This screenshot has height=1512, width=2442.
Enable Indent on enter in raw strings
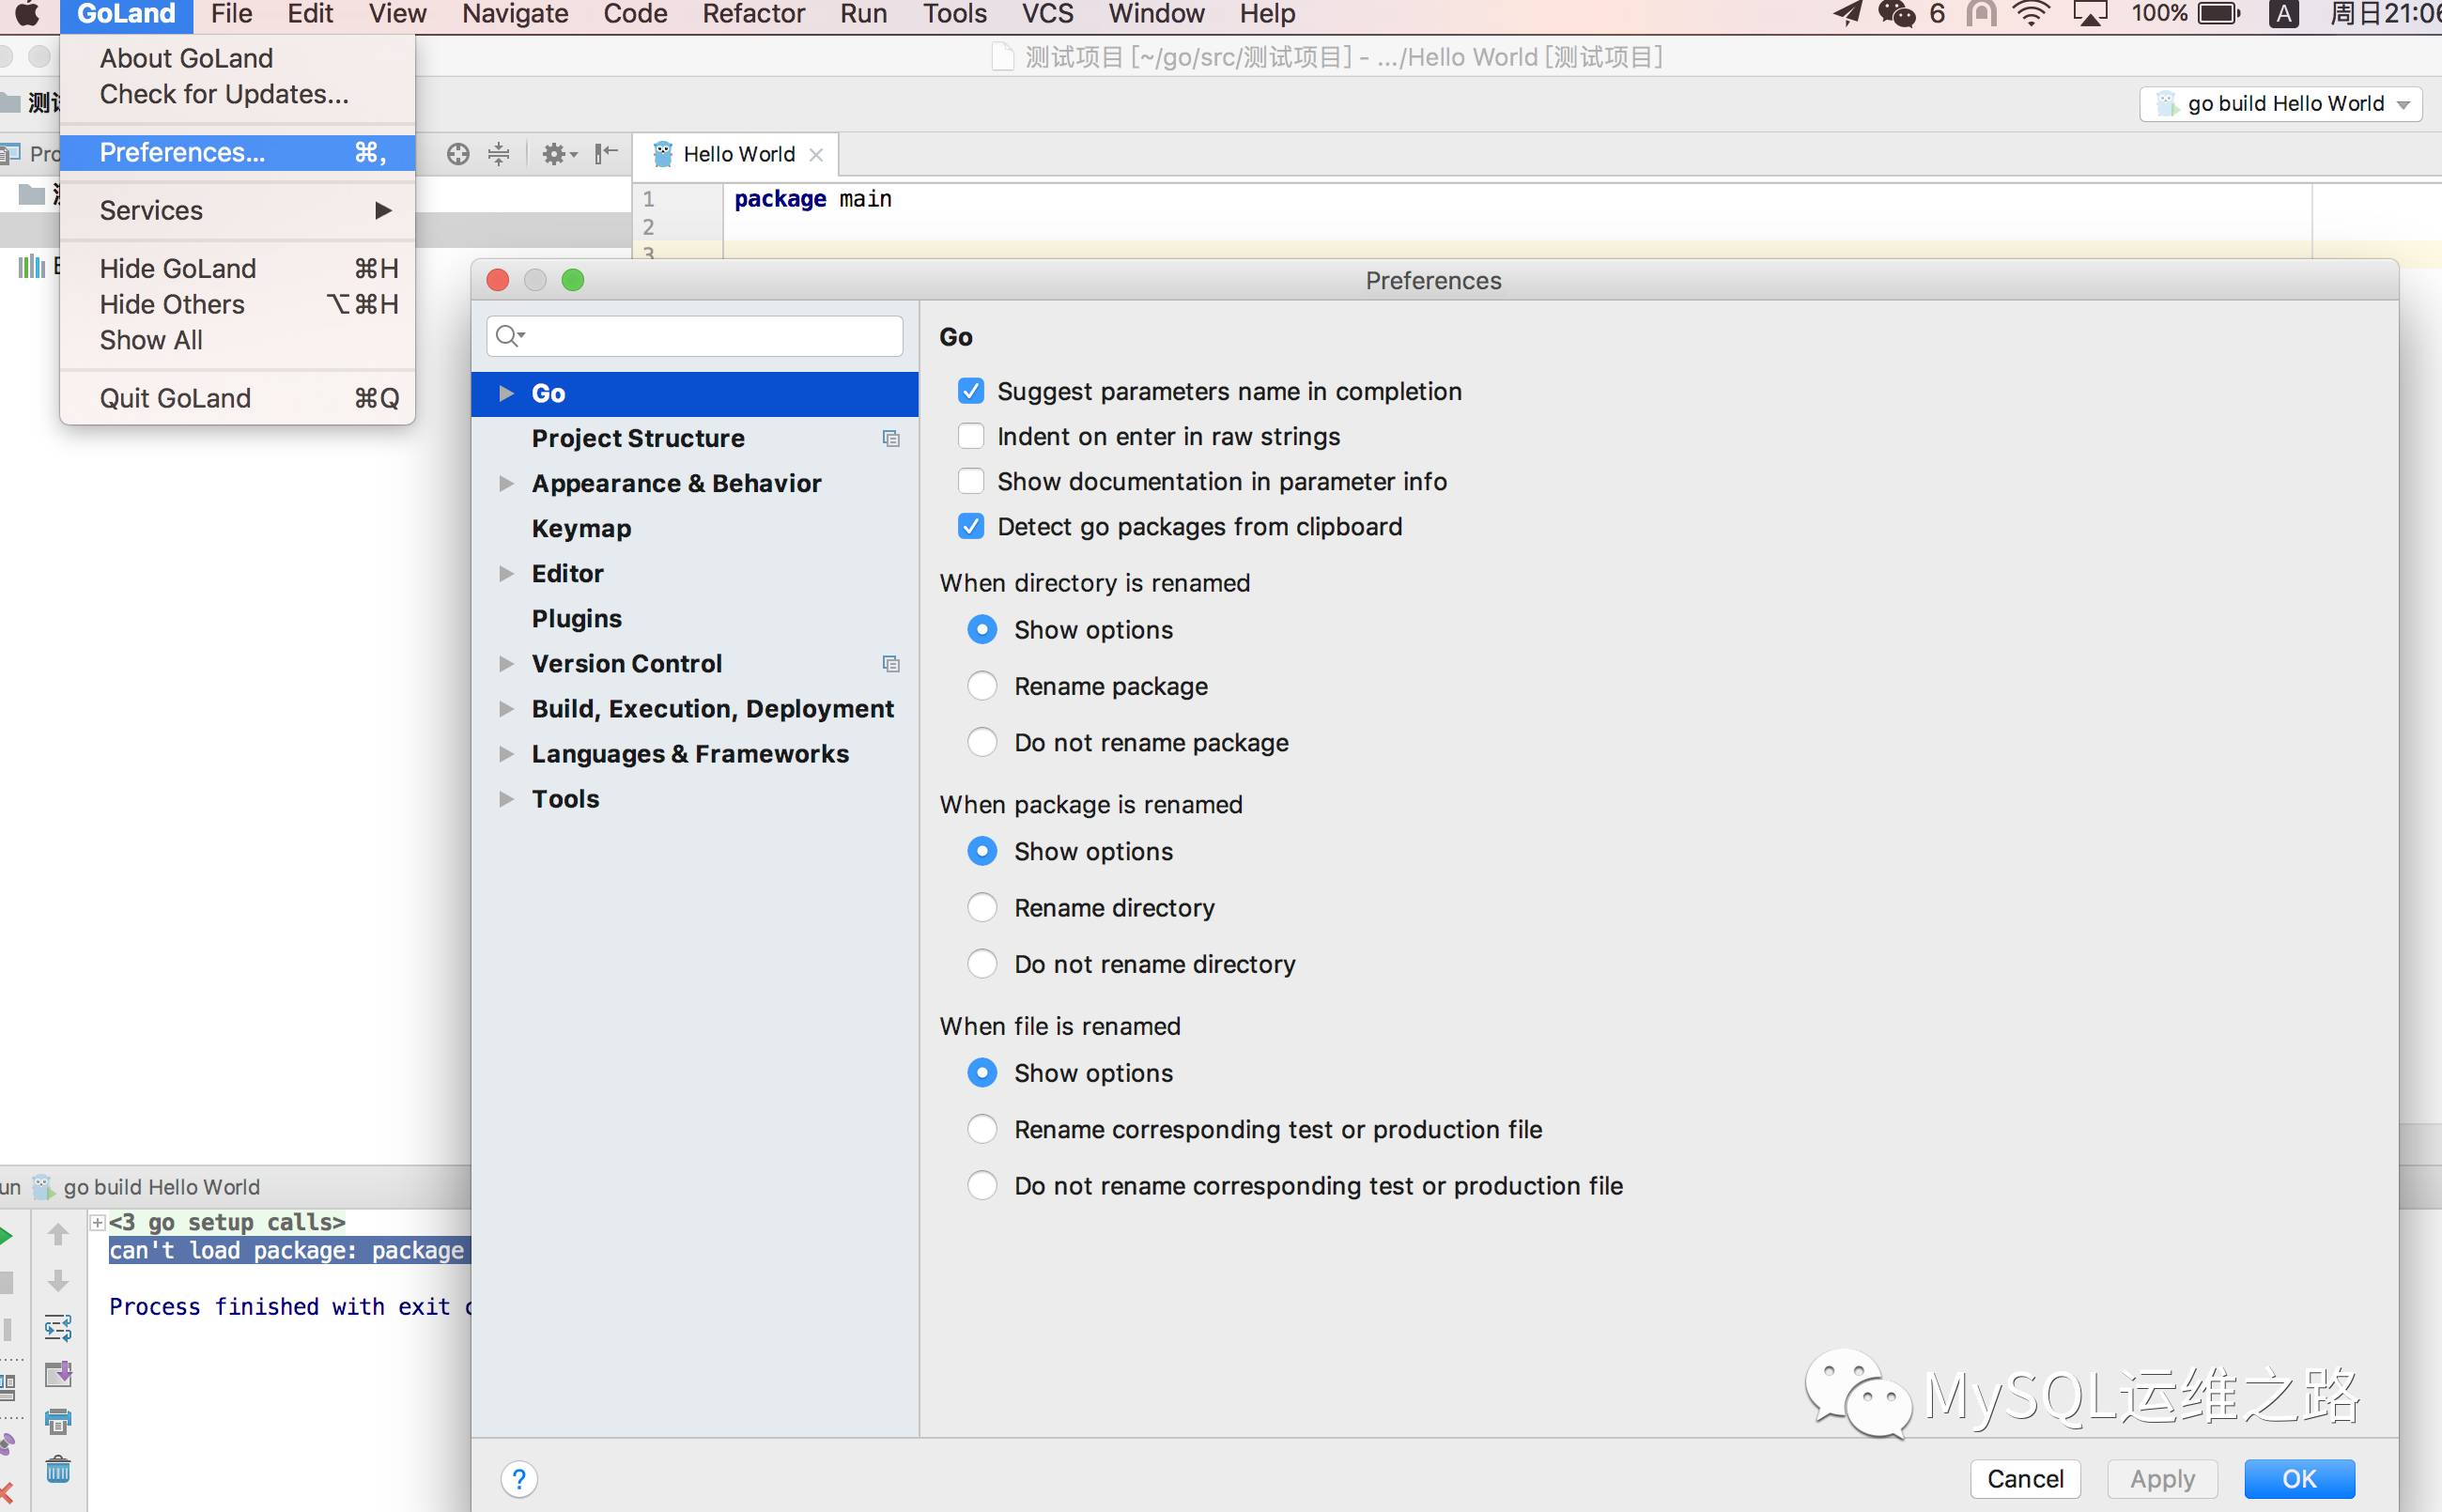click(971, 436)
